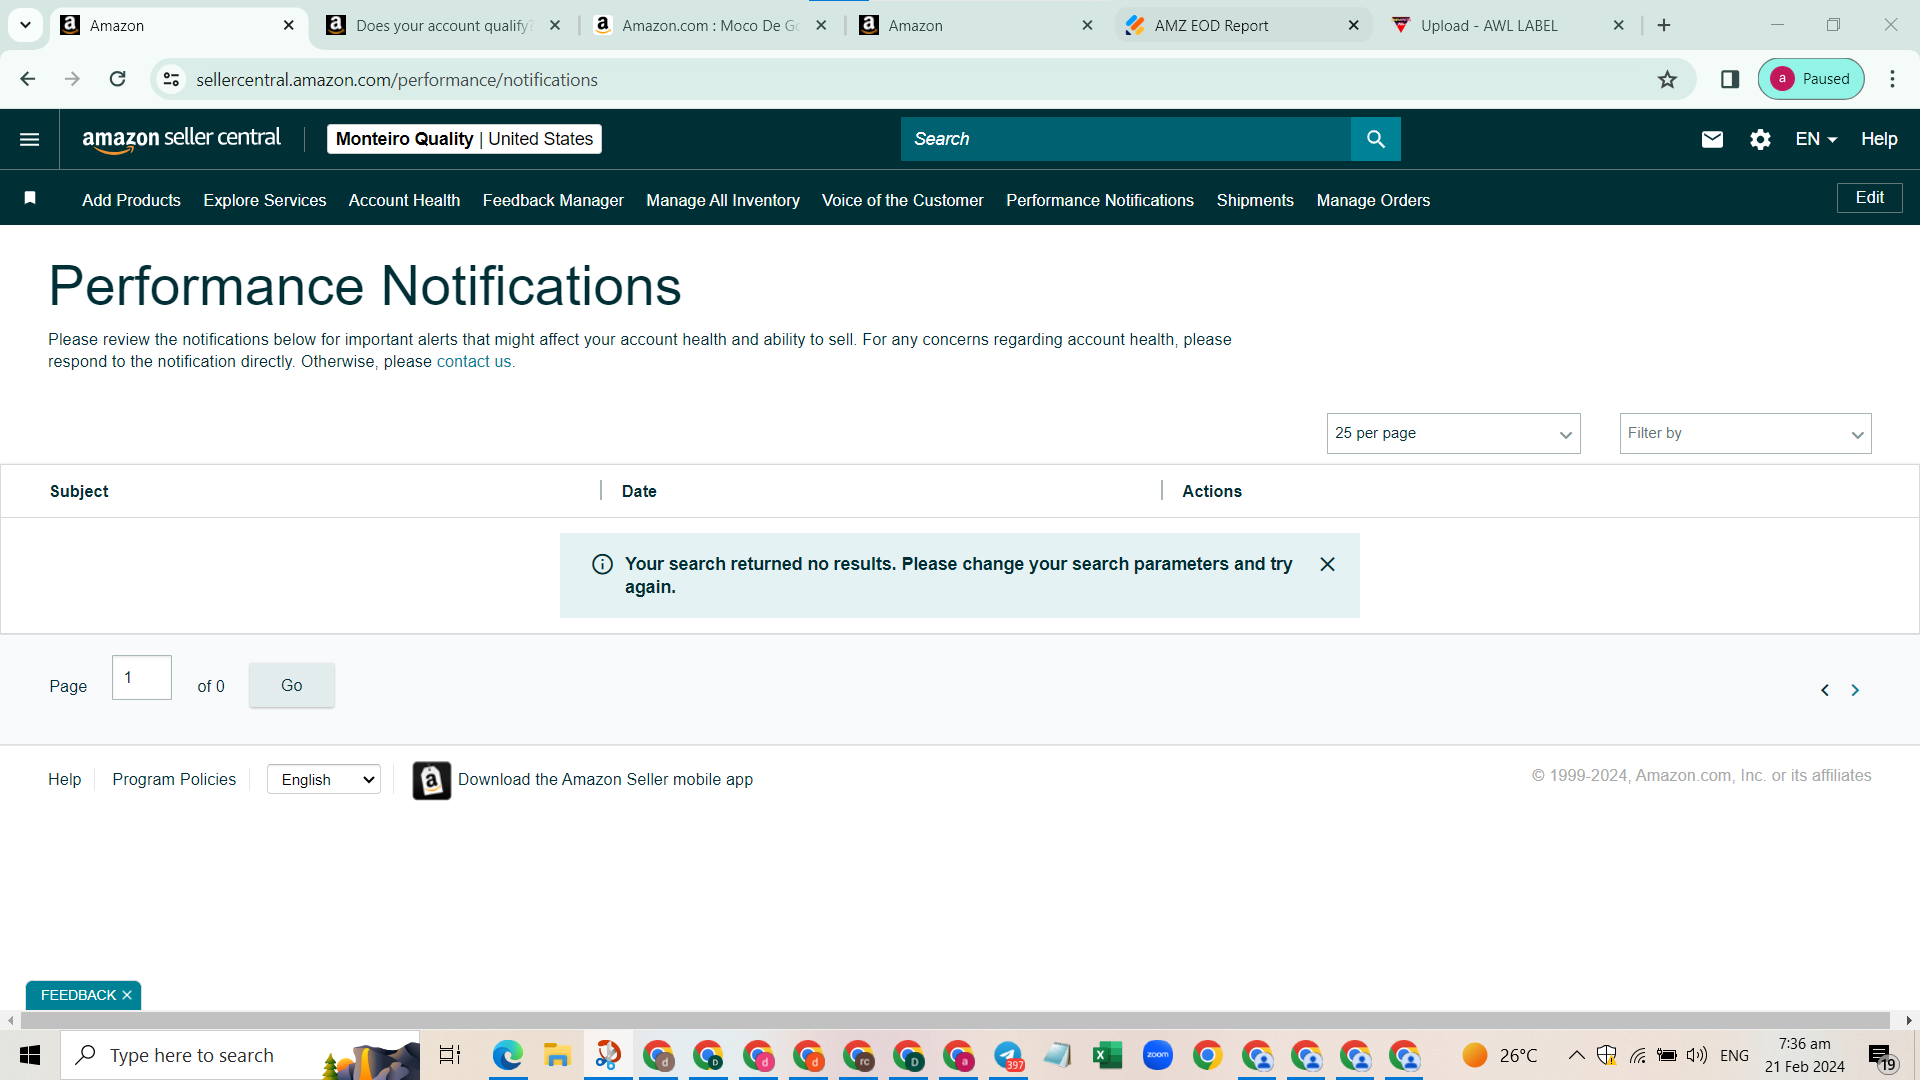Viewport: 1920px width, 1080px height.
Task: Click the Paused profile button
Action: pyautogui.click(x=1811, y=79)
